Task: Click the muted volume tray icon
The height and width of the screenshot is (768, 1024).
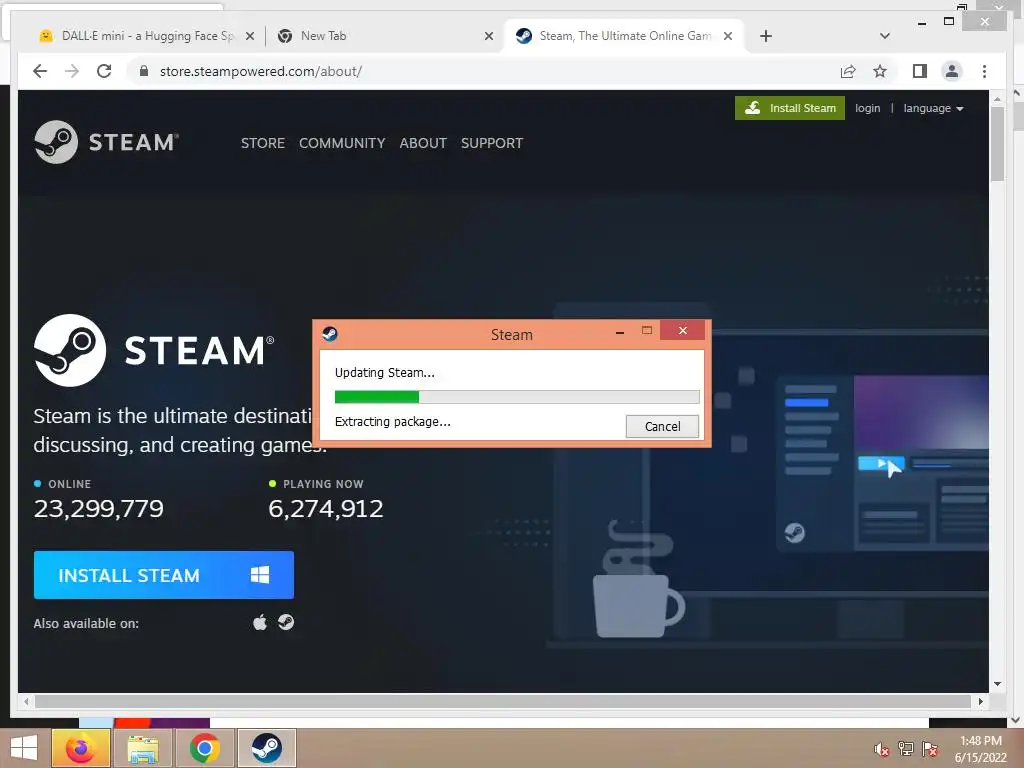Action: tap(881, 749)
